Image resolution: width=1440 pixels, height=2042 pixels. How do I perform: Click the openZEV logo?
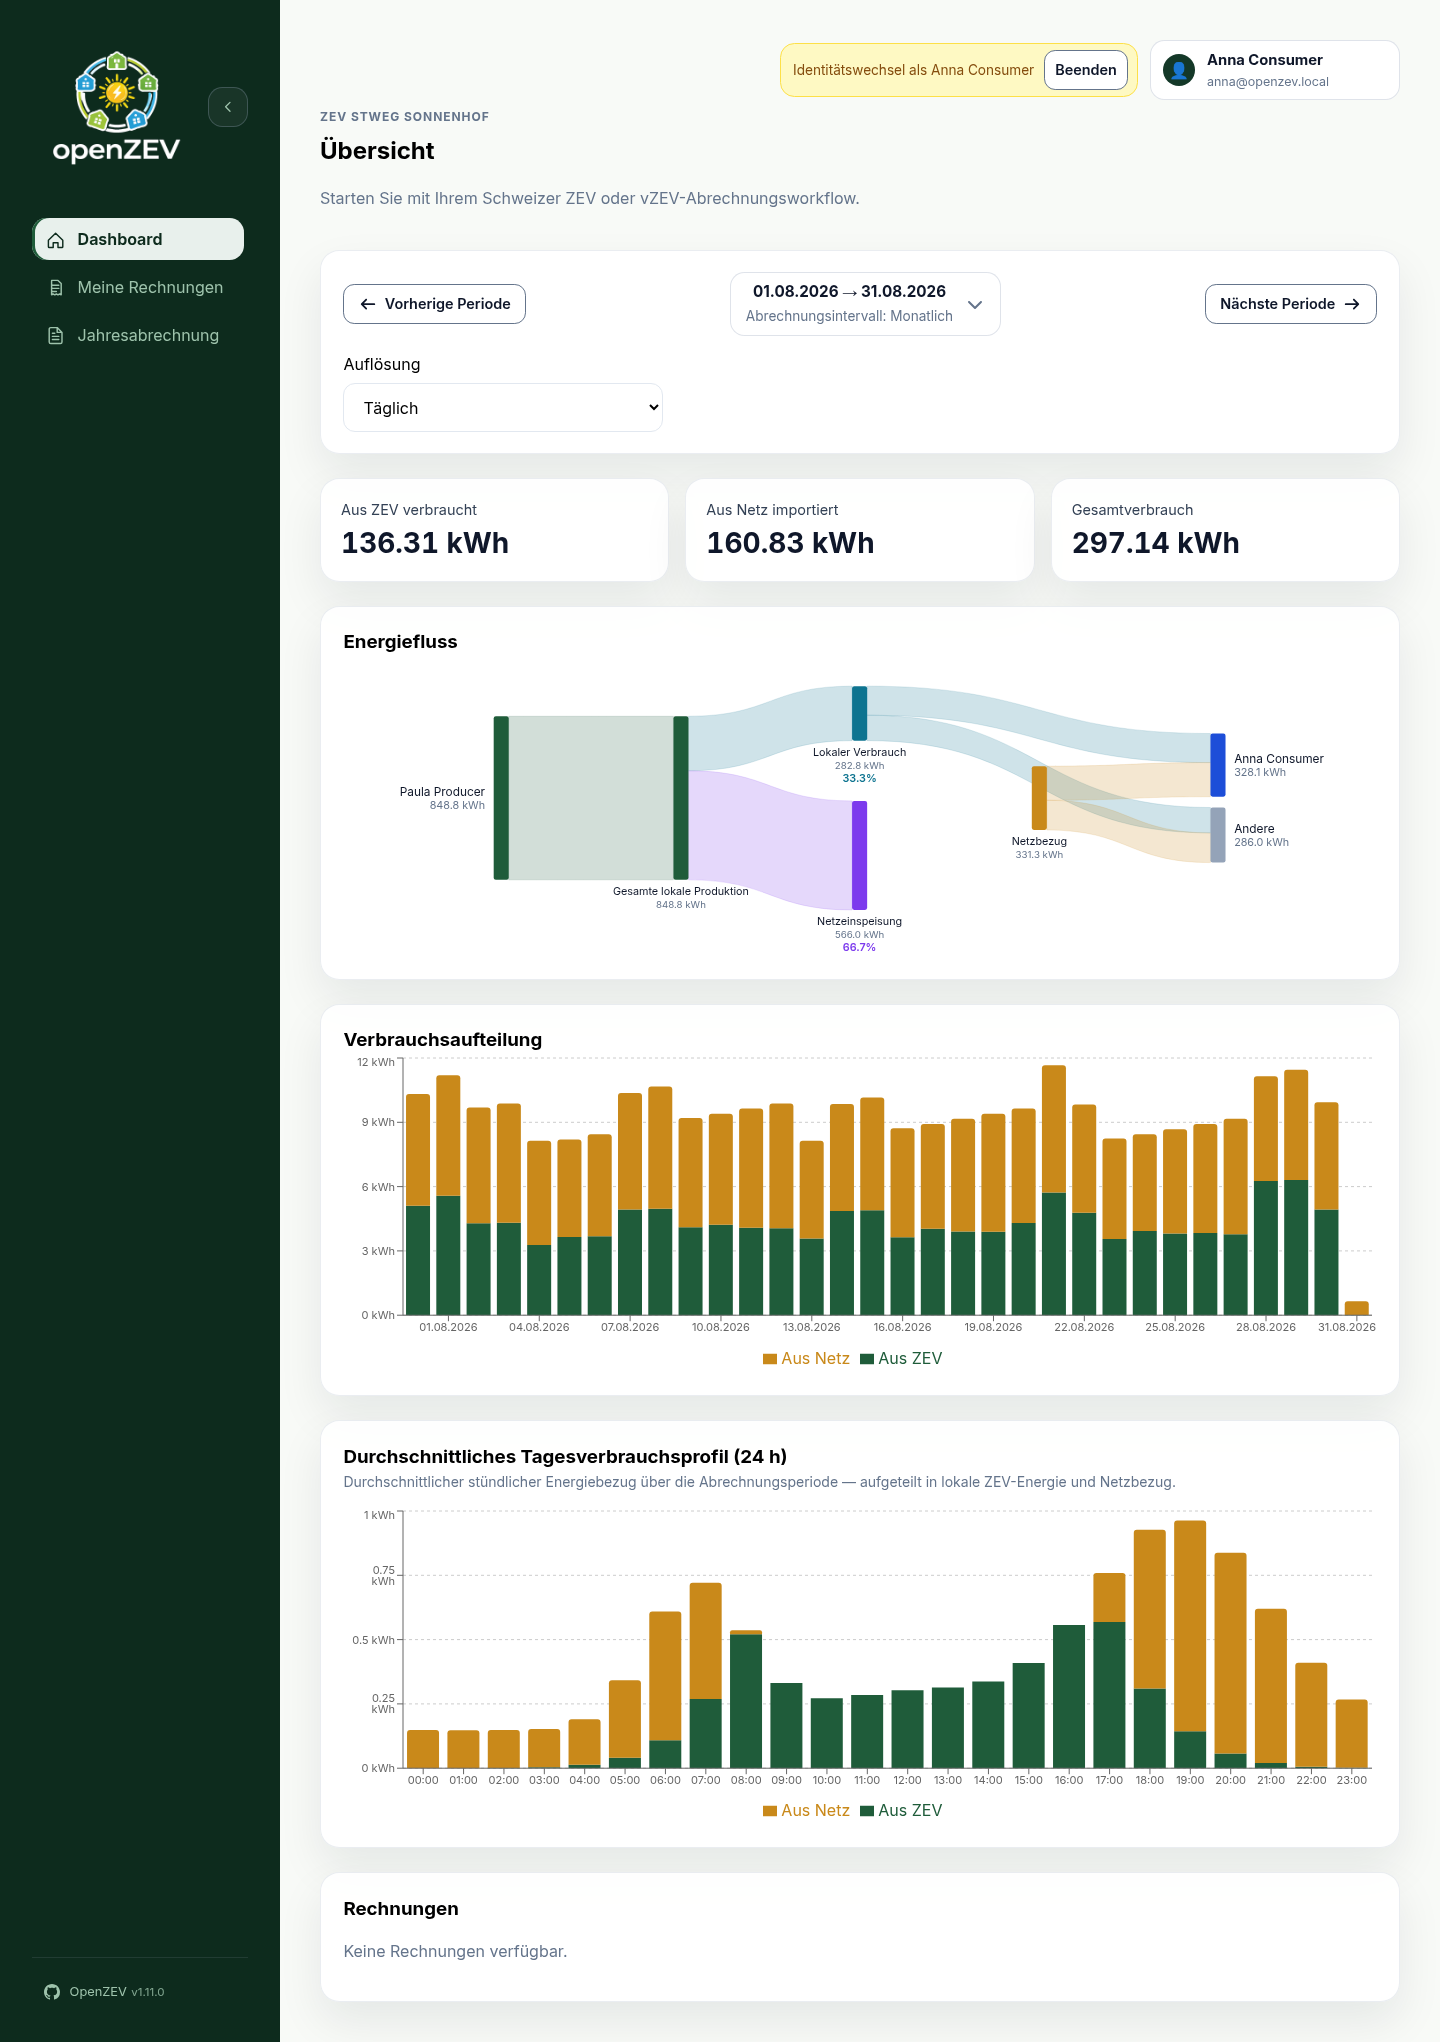pos(116,107)
